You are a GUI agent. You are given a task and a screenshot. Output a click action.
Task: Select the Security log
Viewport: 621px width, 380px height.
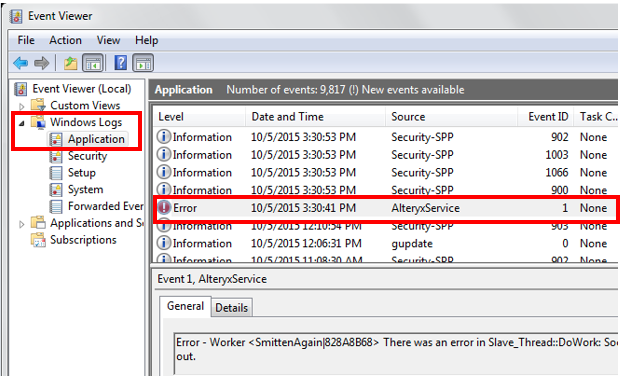click(88, 156)
